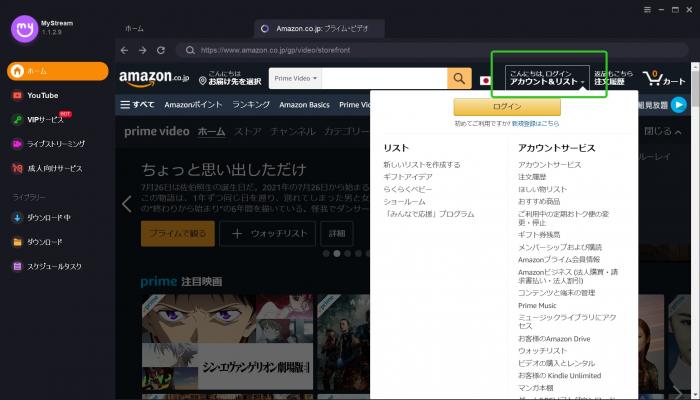Open ライブストリーミング in the sidebar
This screenshot has height=400, width=700.
[55, 144]
